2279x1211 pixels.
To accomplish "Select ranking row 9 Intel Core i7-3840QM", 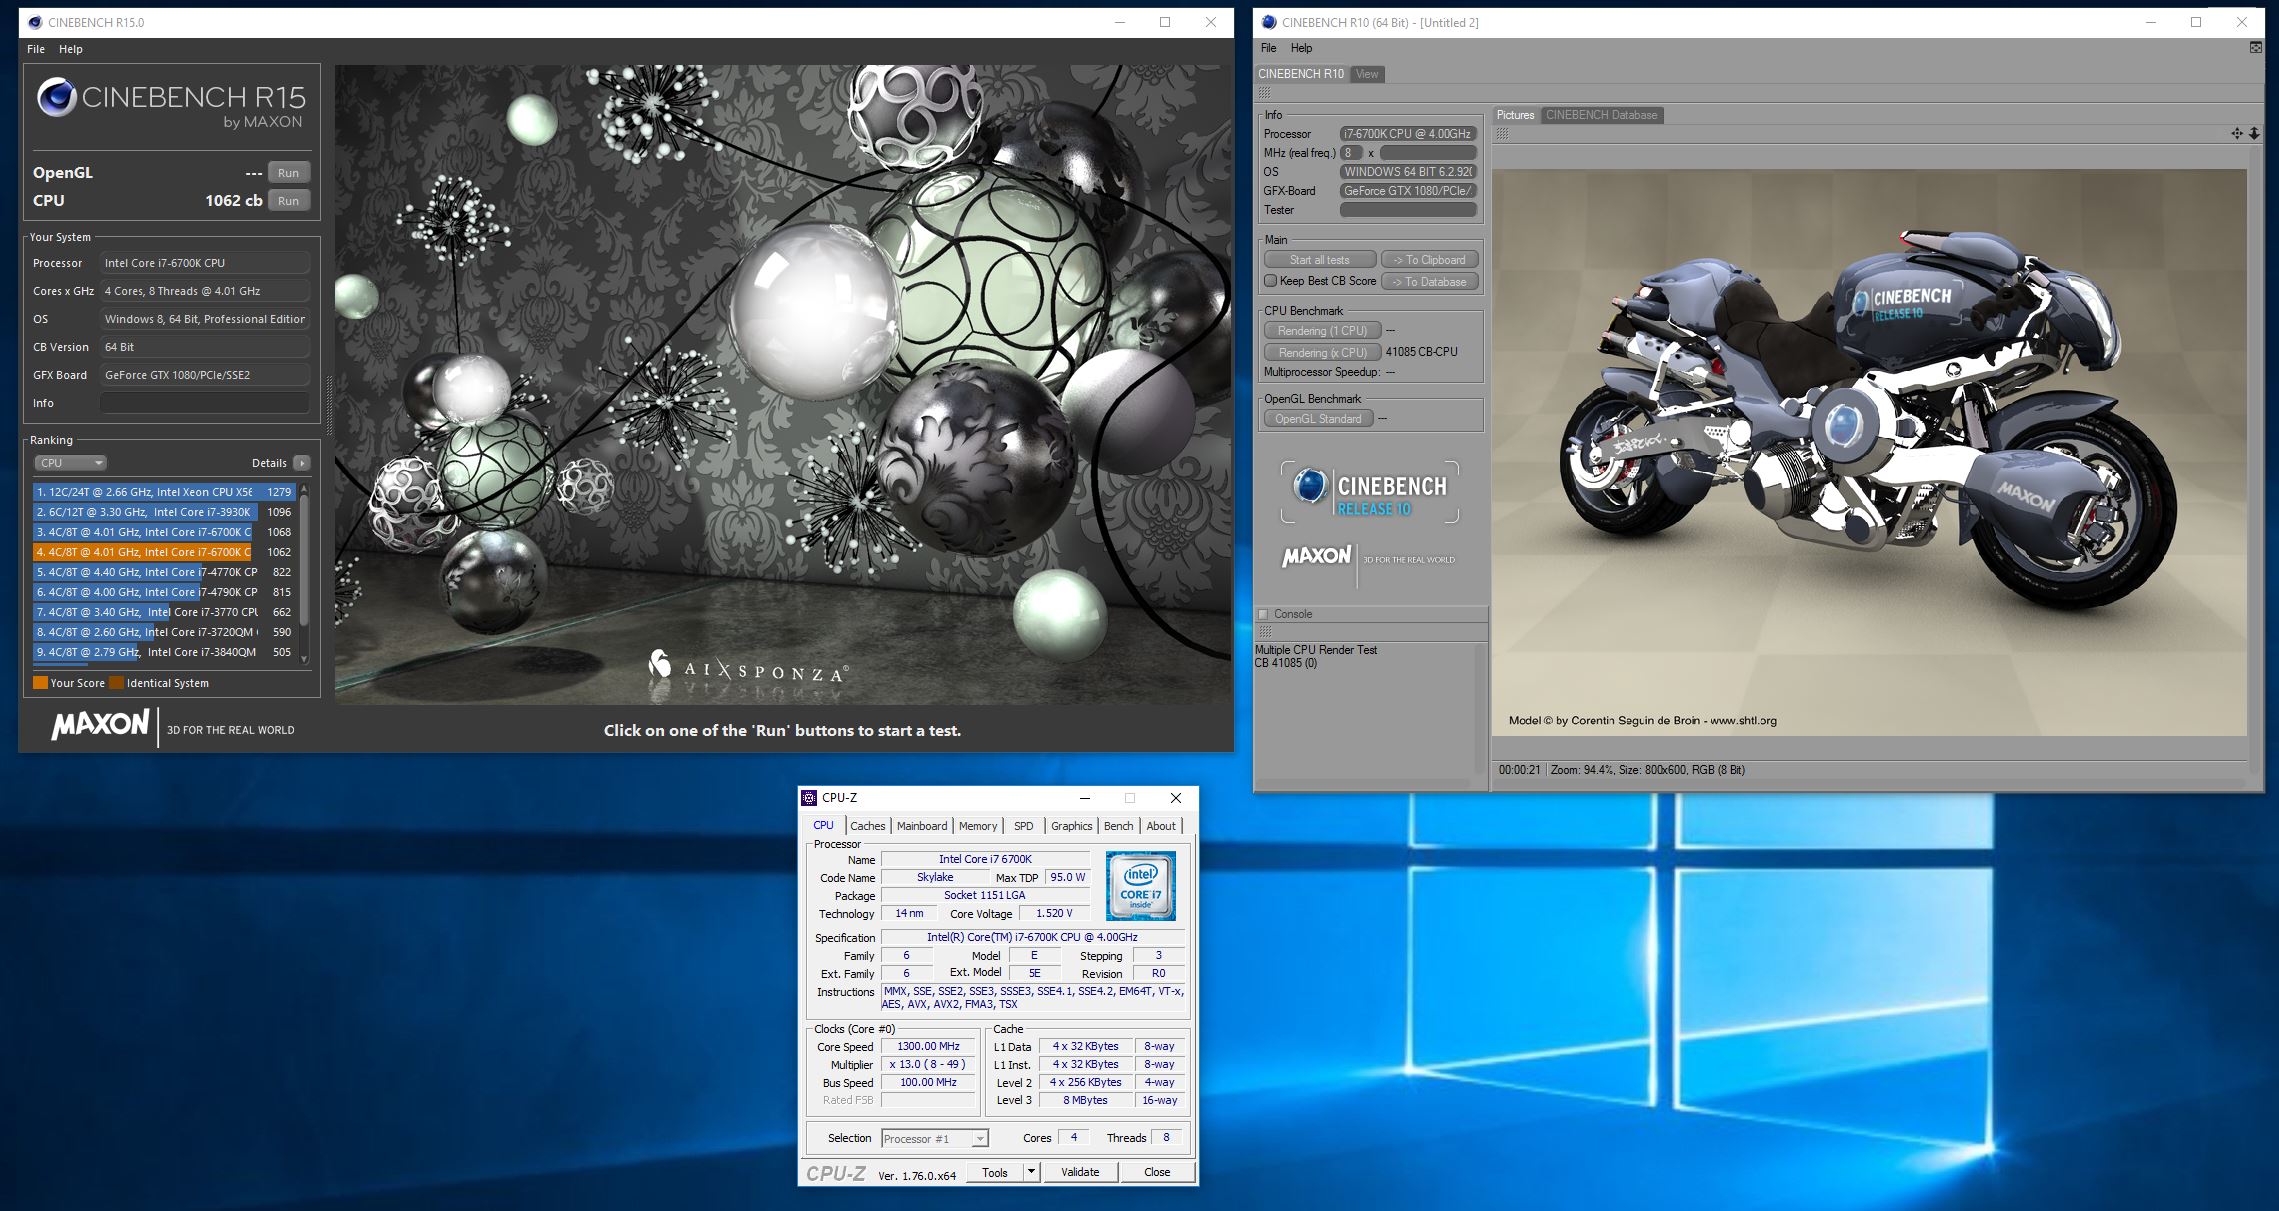I will [x=163, y=652].
